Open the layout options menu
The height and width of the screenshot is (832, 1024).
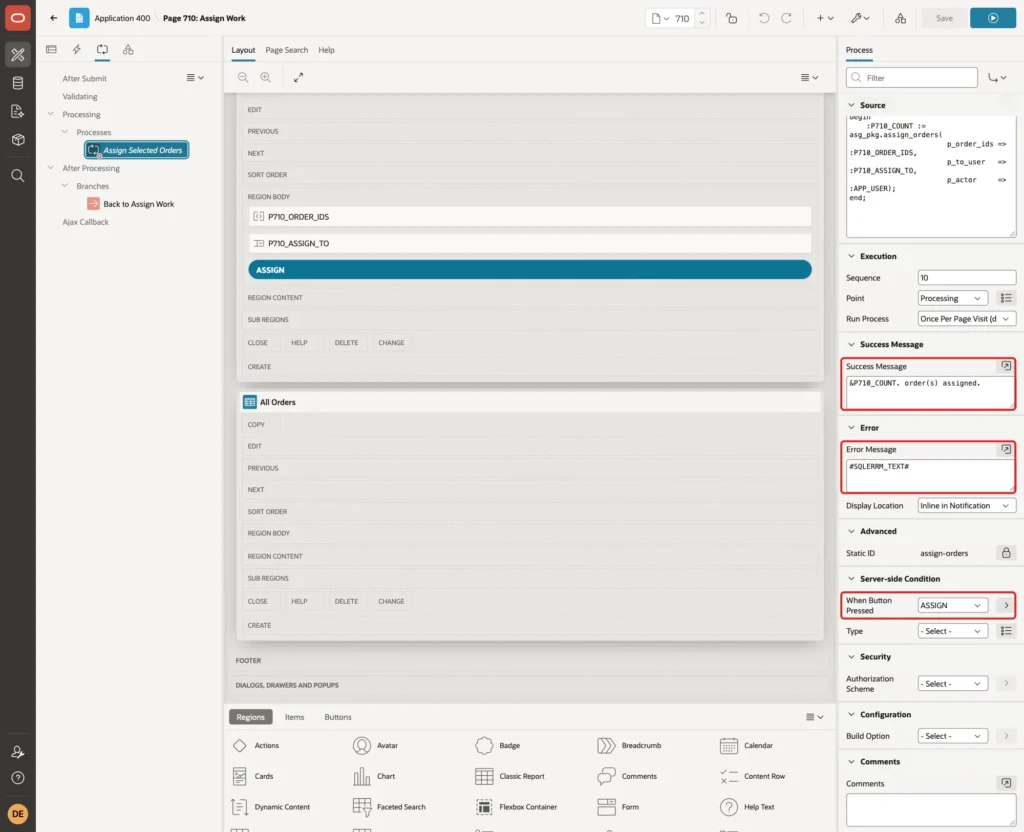pyautogui.click(x=809, y=77)
